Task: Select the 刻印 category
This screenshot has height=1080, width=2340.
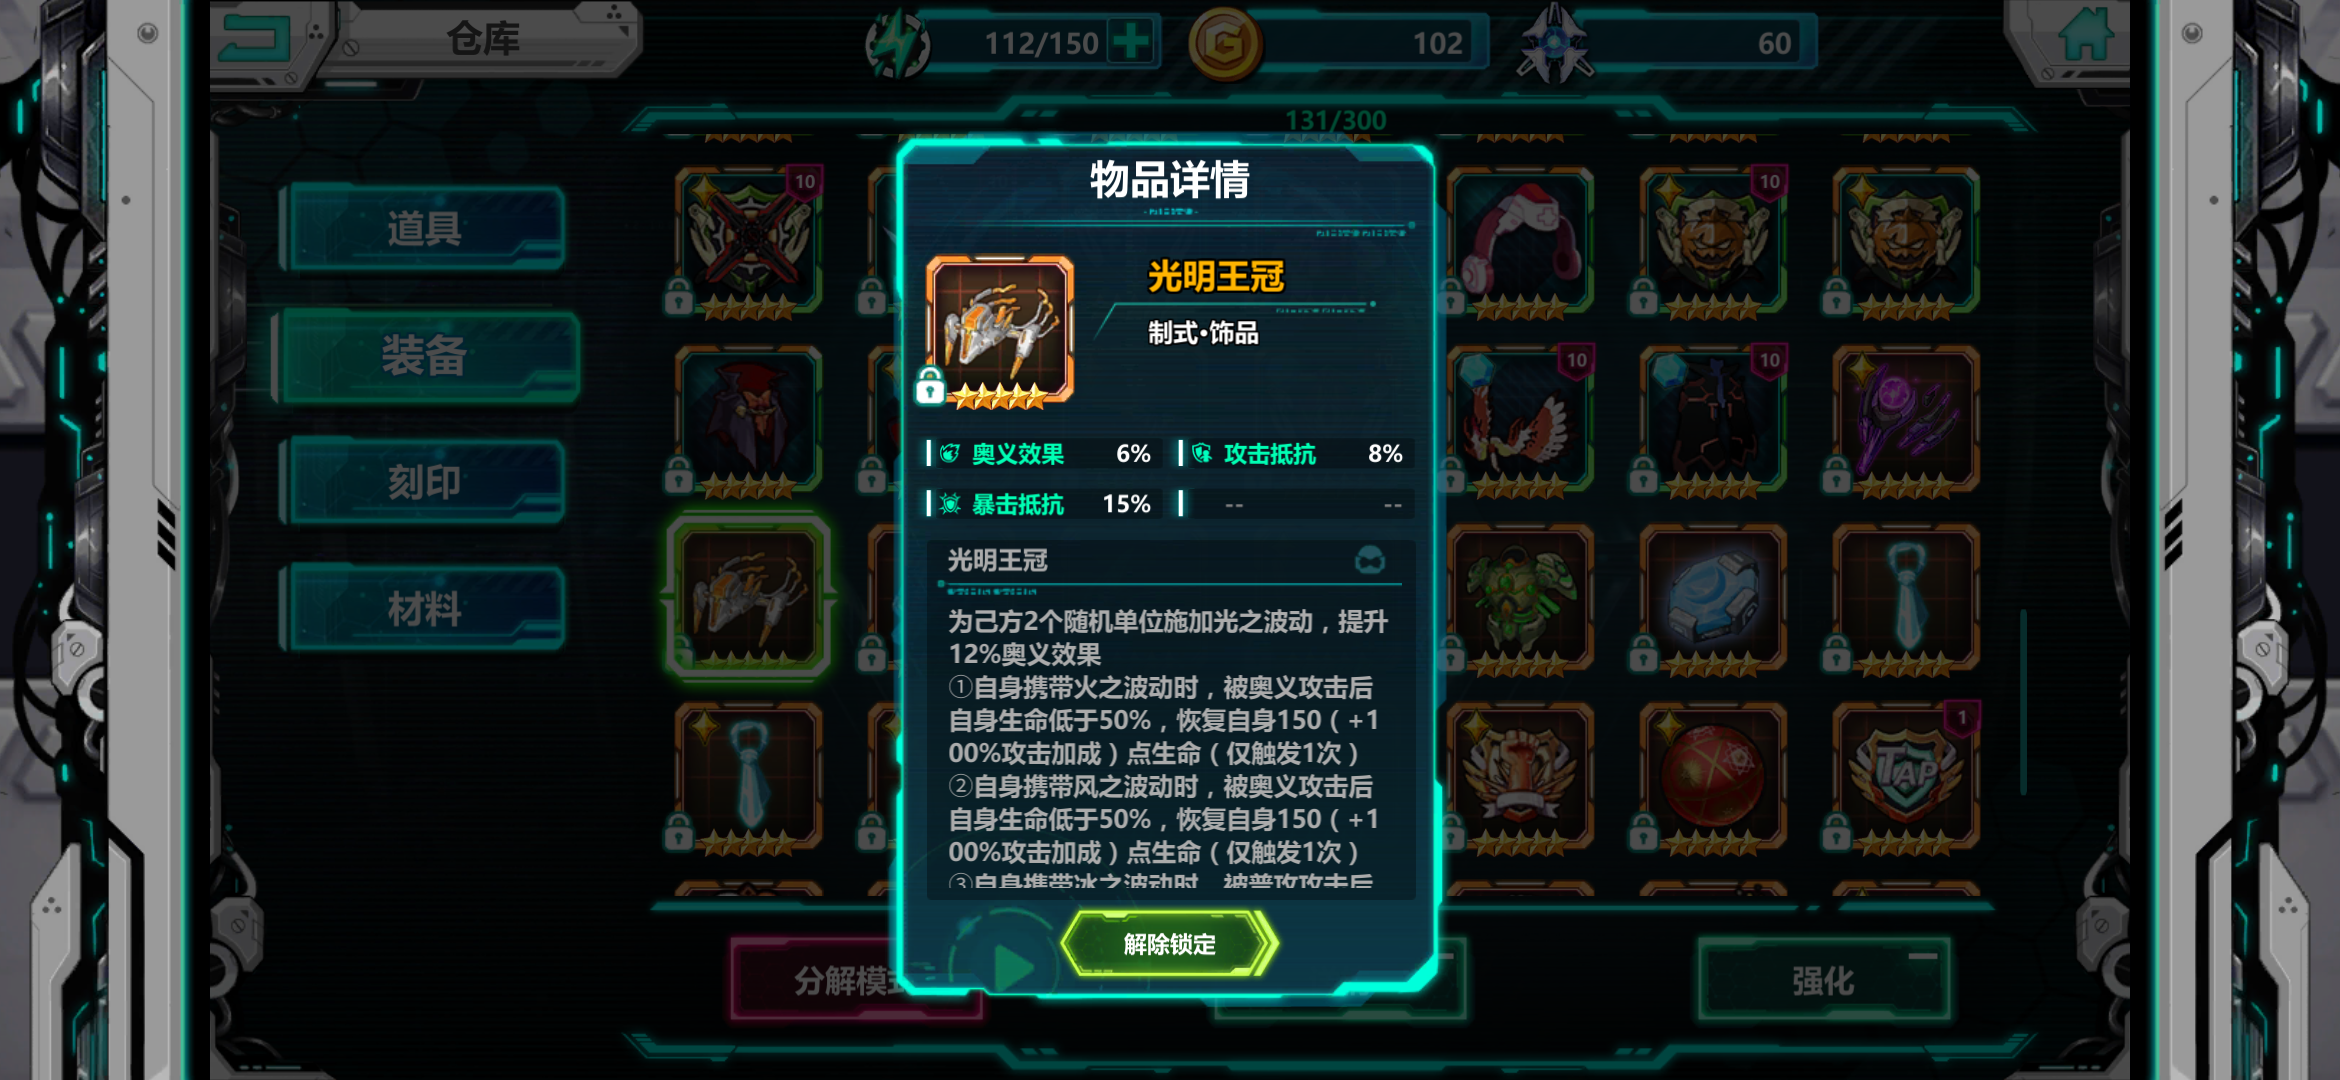Action: pyautogui.click(x=423, y=482)
